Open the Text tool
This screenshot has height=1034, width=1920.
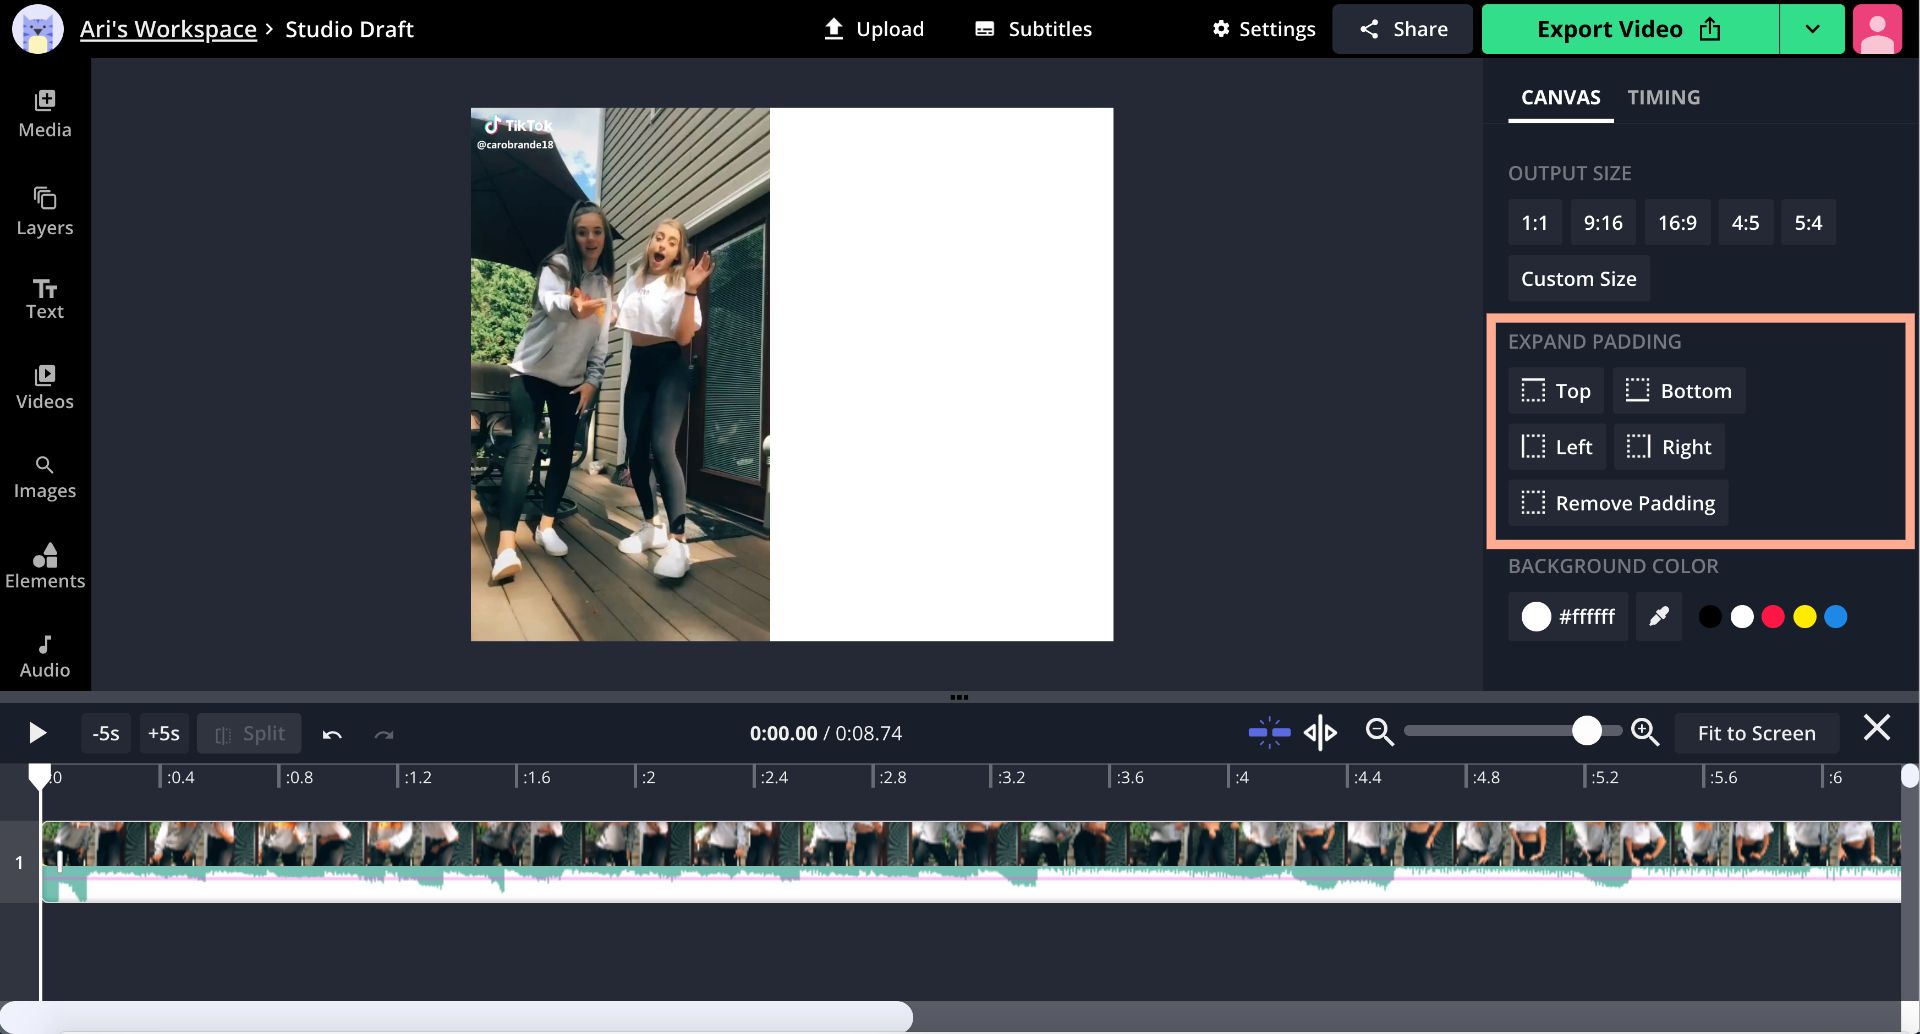pos(45,297)
